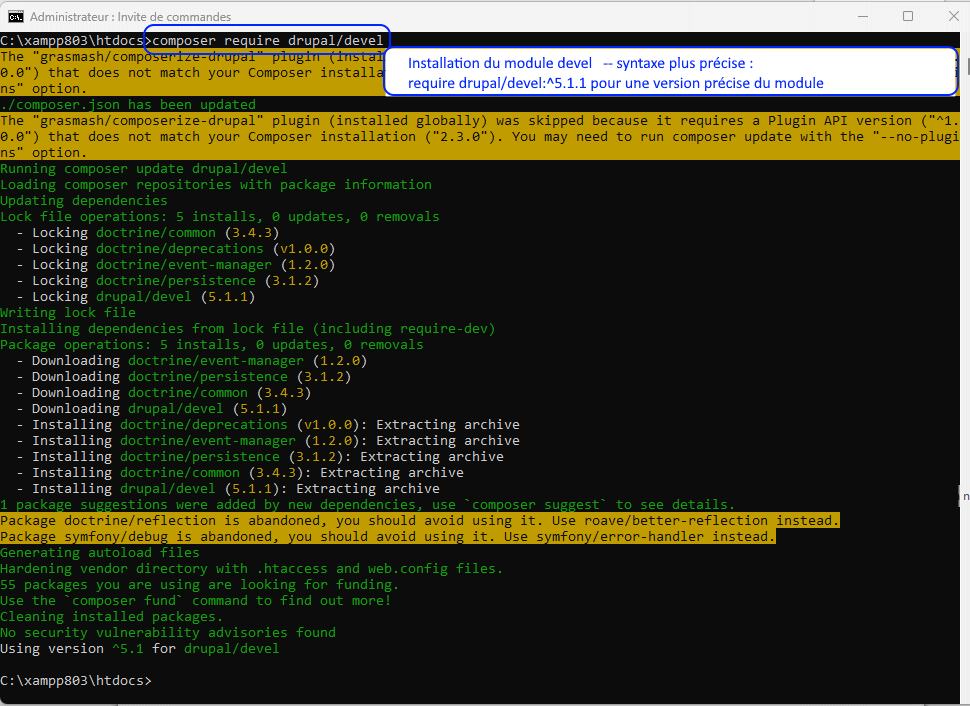Click the 'Administrateur : Invite de commandes' title
The image size is (970, 706).
point(130,17)
